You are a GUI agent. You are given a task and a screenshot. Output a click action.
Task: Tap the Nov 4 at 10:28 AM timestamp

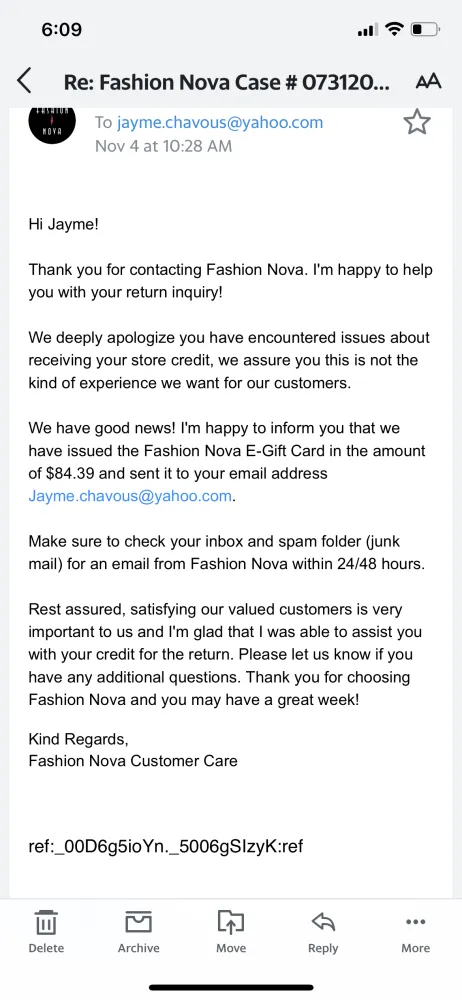pos(163,146)
